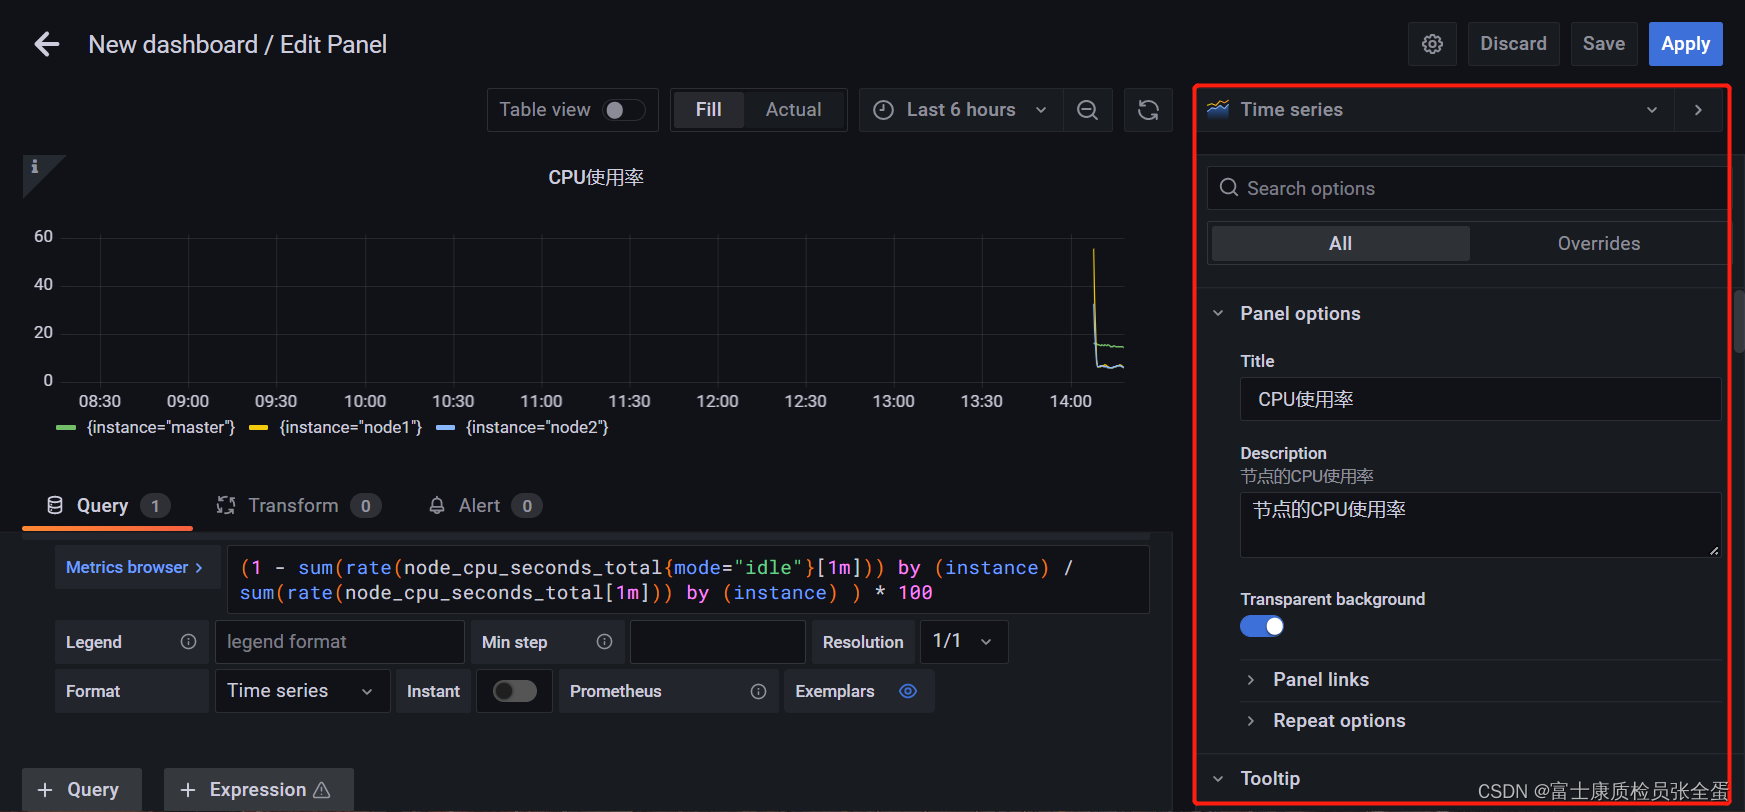1745x812 pixels.
Task: Click the panel info corner icon
Action: [35, 167]
